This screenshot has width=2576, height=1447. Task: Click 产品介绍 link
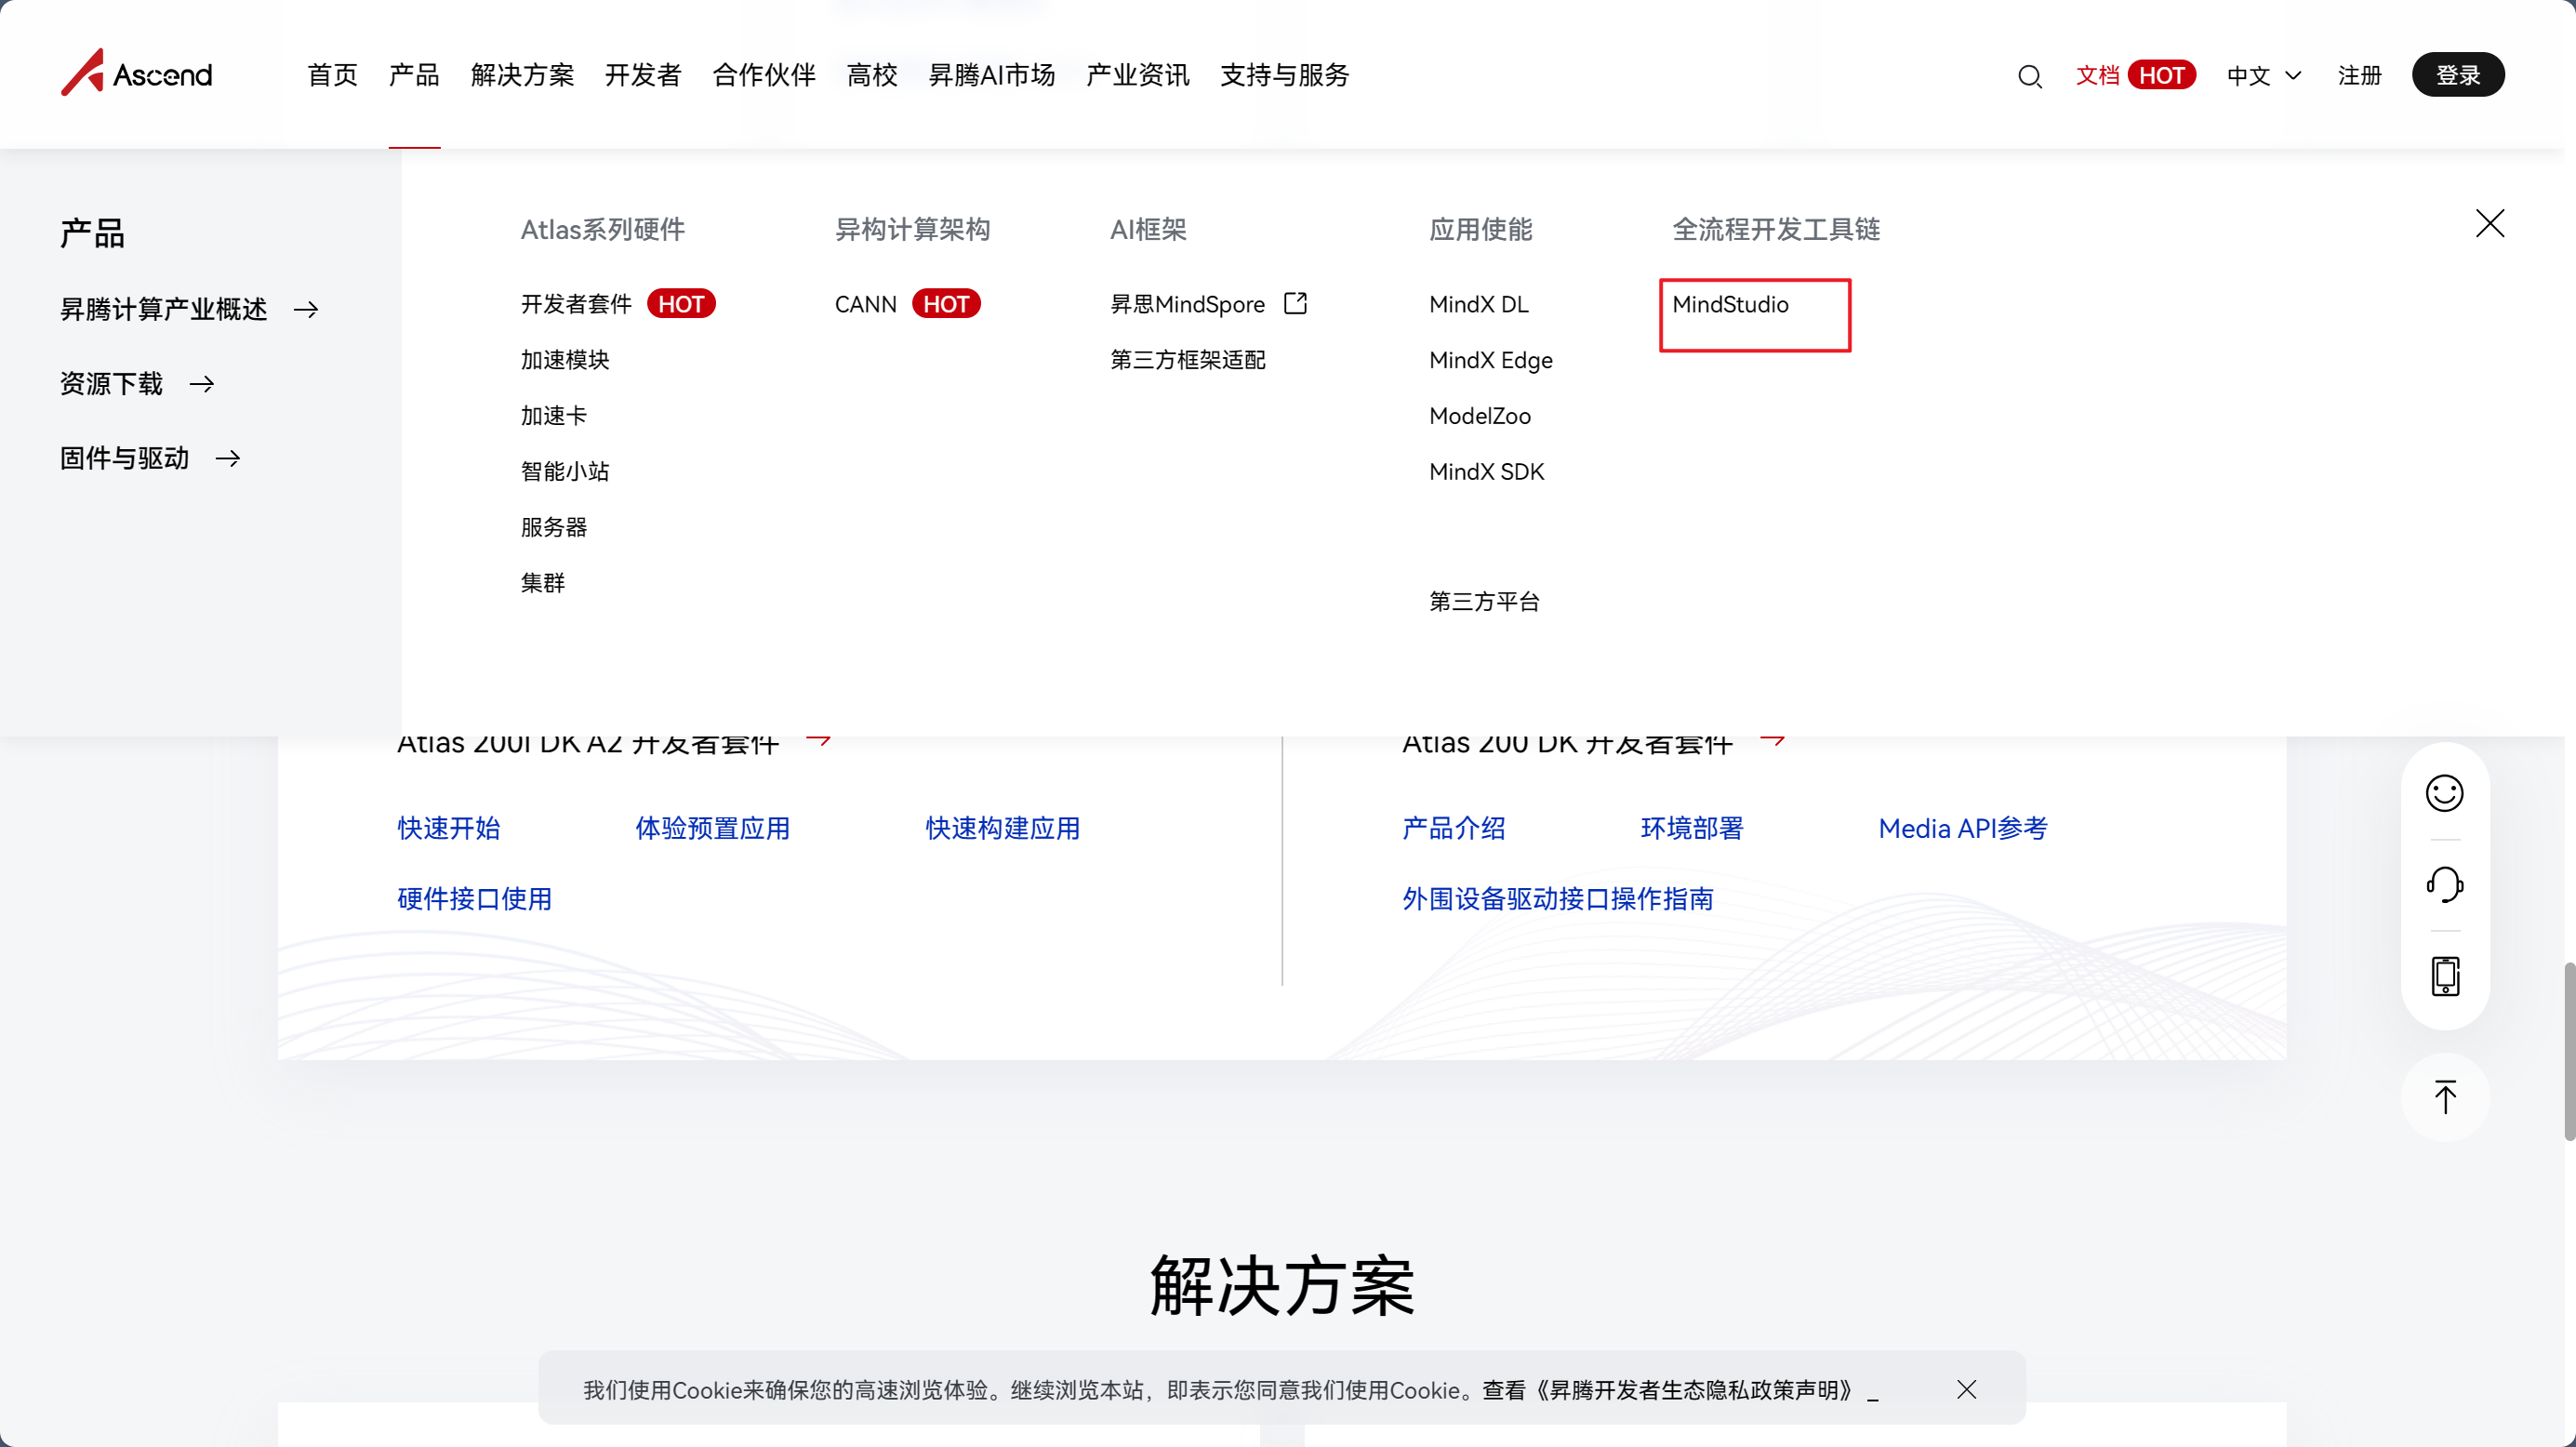(1453, 828)
